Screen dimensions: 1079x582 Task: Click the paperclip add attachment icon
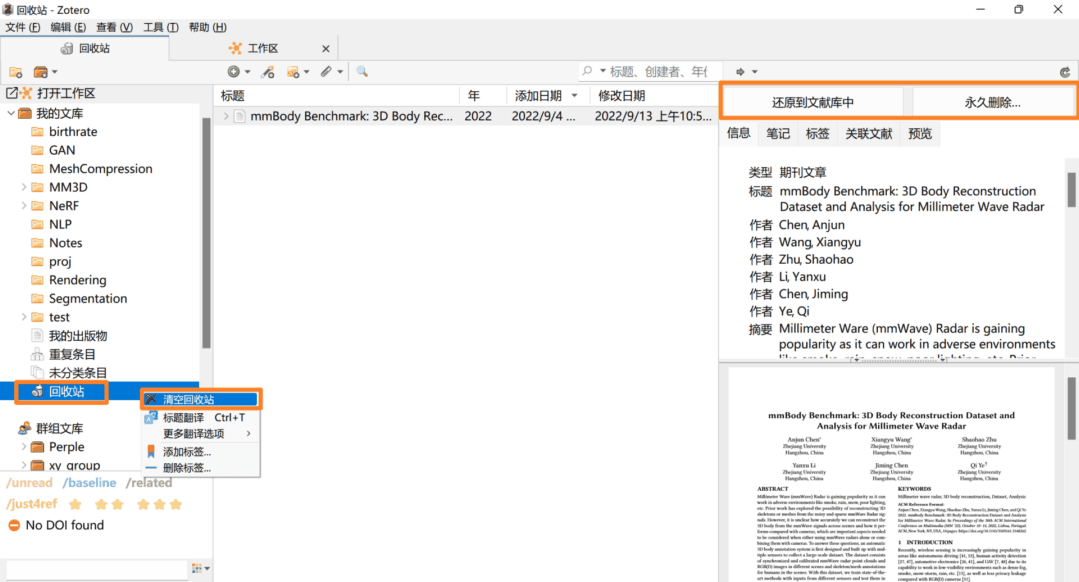(326, 72)
